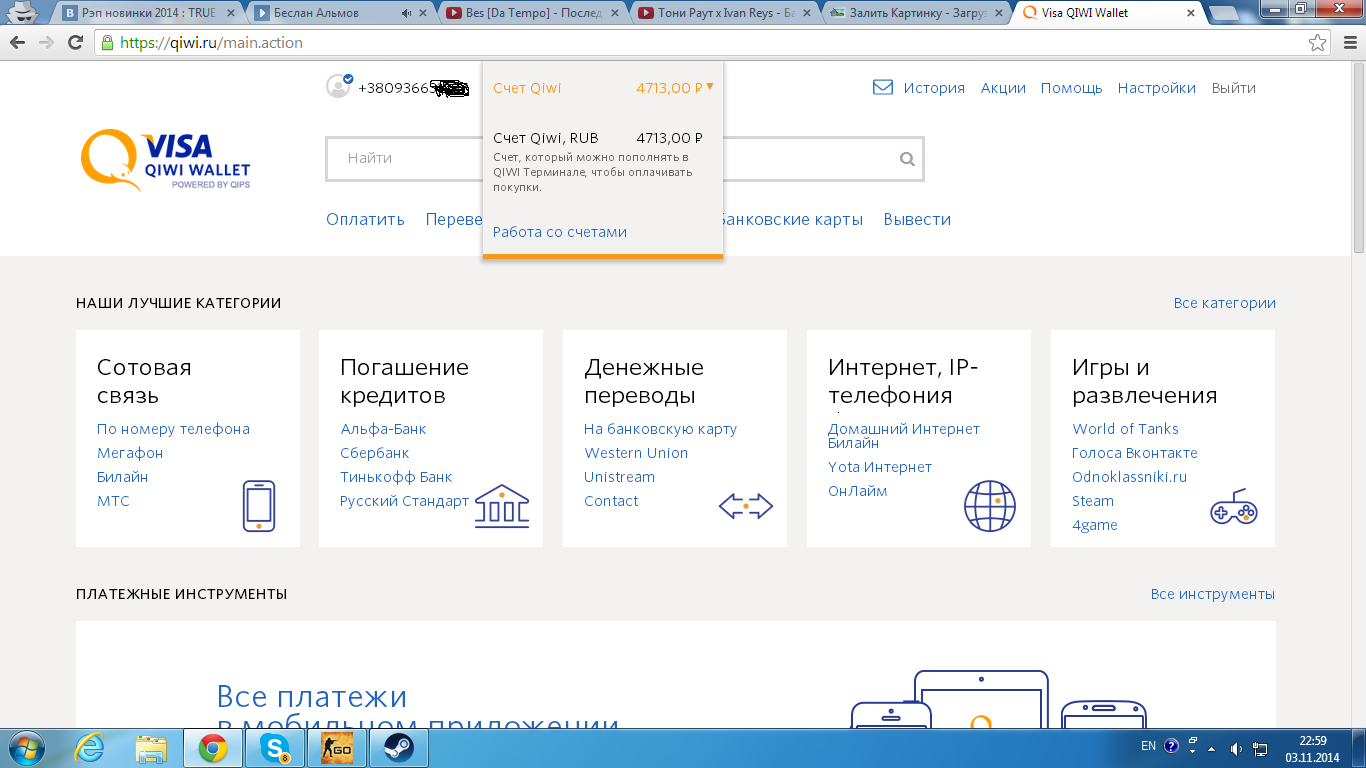
Task: Reload the page with refresh icon
Action: [75, 43]
